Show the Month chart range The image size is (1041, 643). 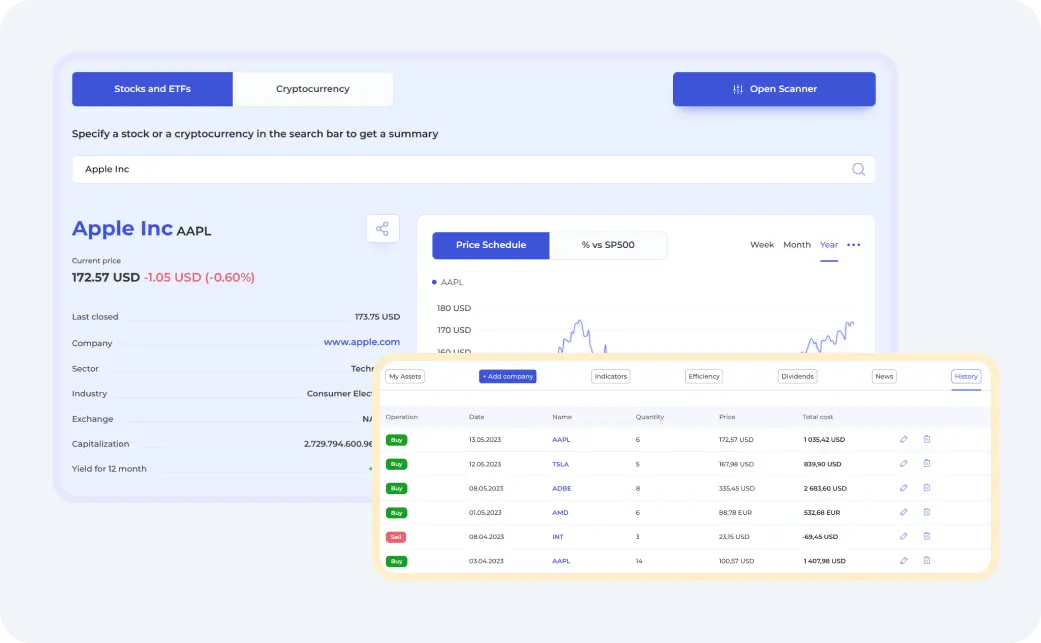[x=797, y=245]
